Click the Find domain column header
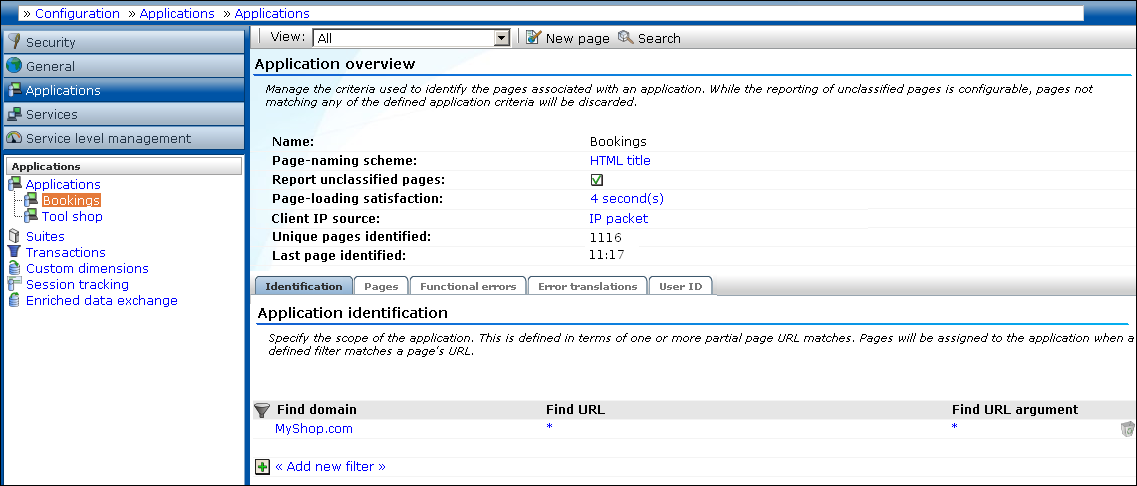The image size is (1137, 486). point(317,410)
